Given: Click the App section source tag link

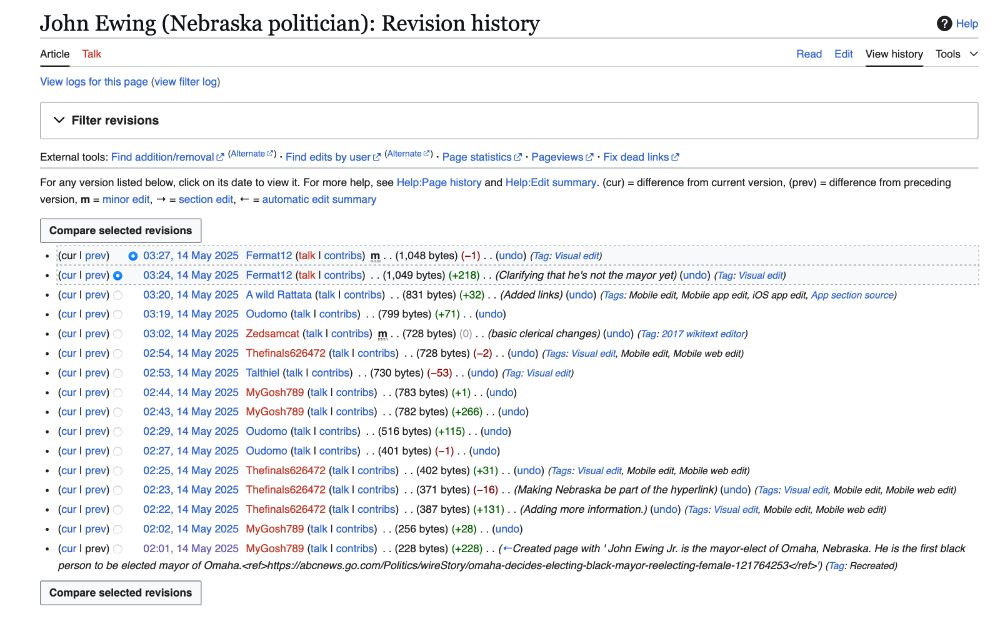Looking at the screenshot, I should click(x=852, y=295).
